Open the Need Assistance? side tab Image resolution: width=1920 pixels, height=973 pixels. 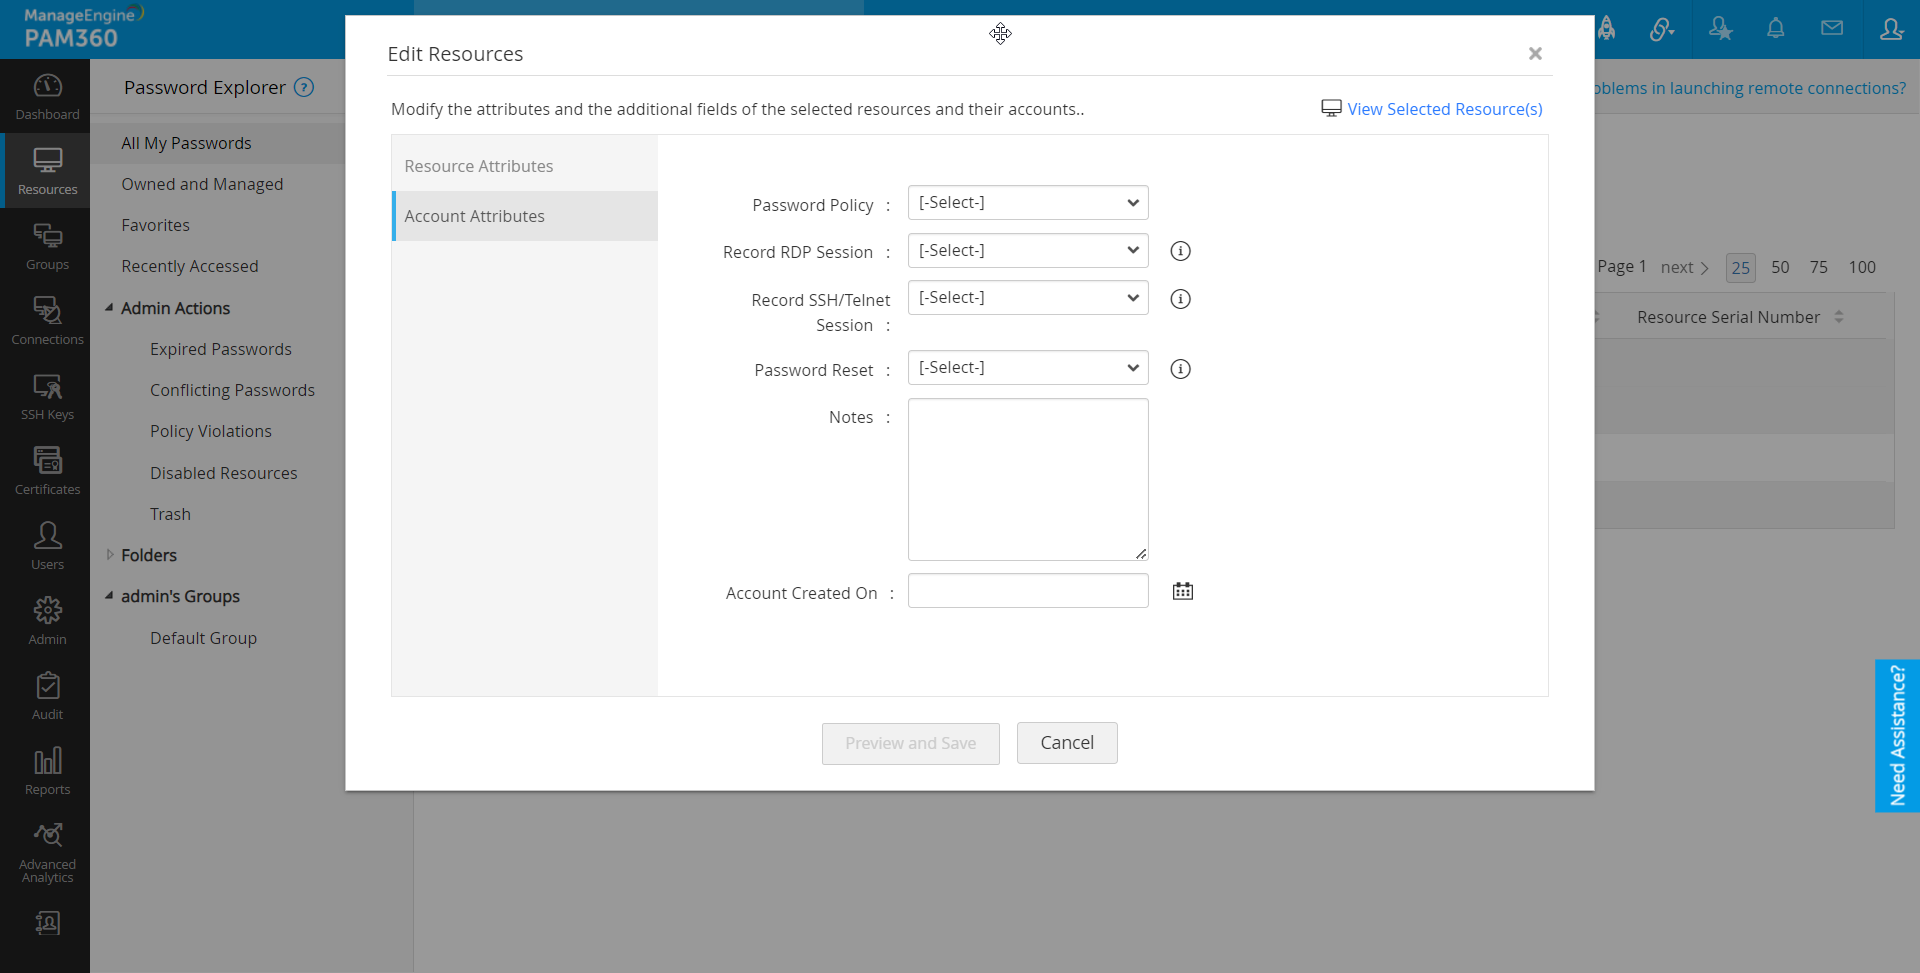[x=1897, y=735]
